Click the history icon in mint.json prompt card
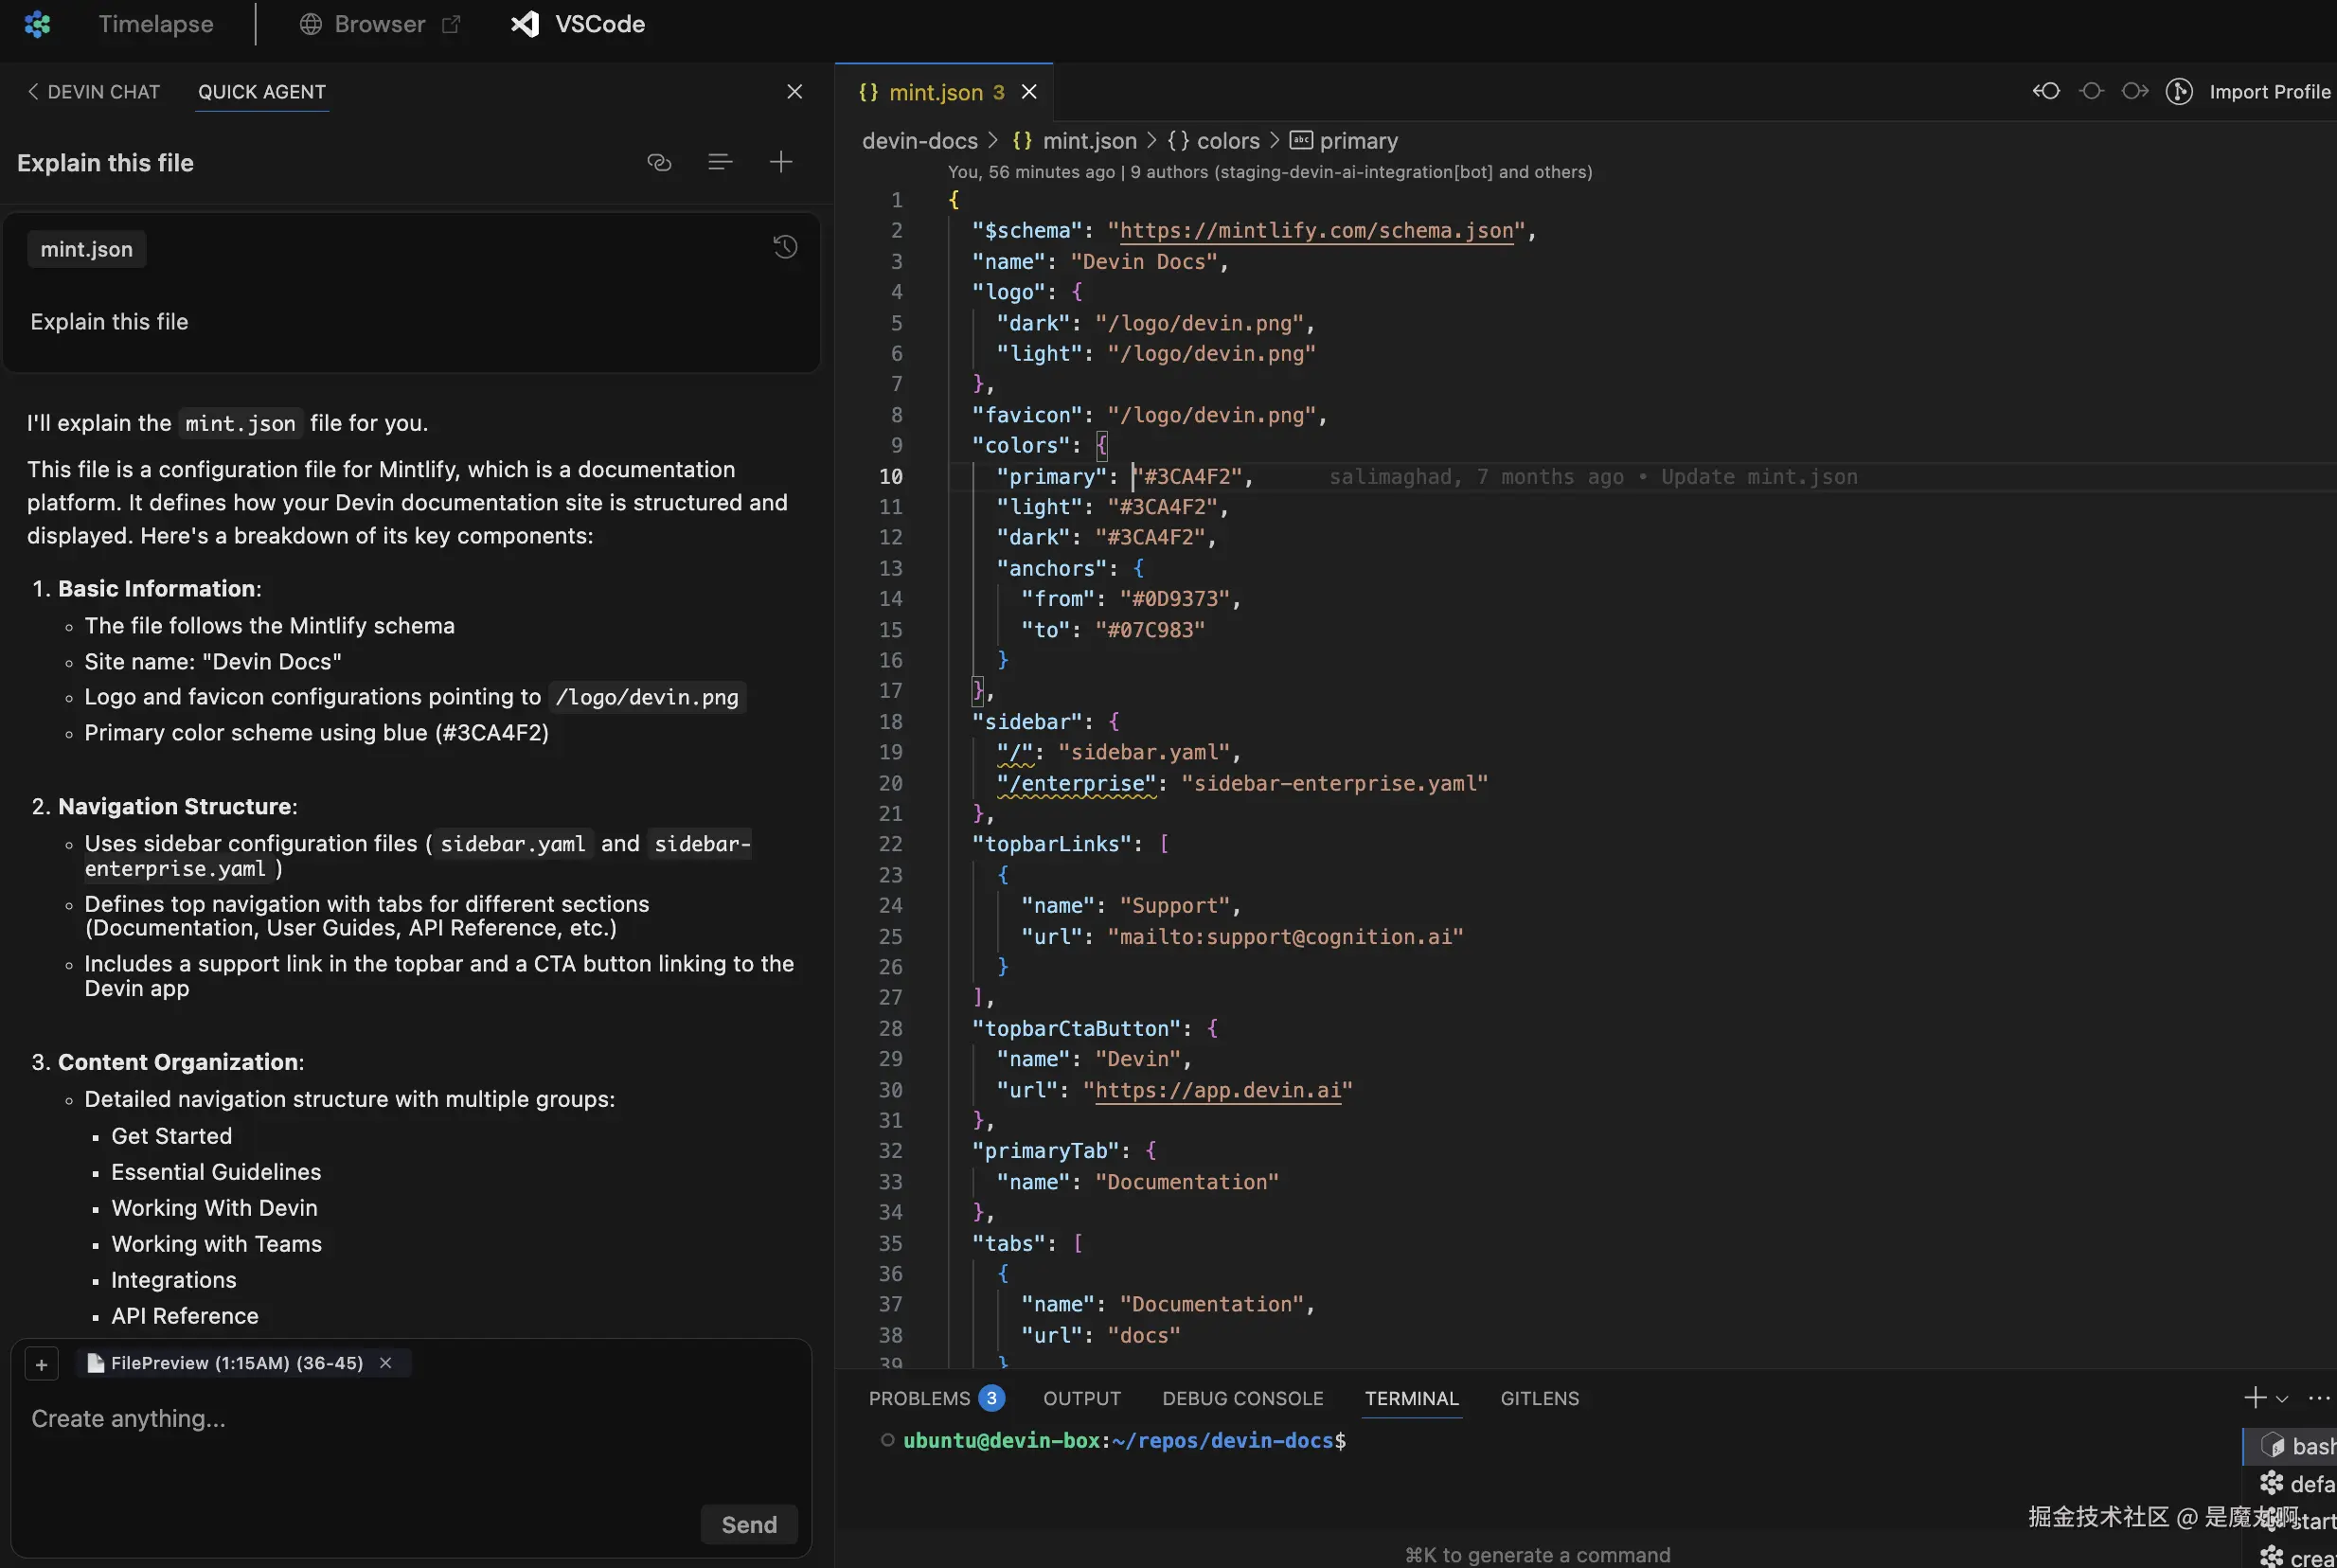The height and width of the screenshot is (1568, 2337). pos(785,247)
